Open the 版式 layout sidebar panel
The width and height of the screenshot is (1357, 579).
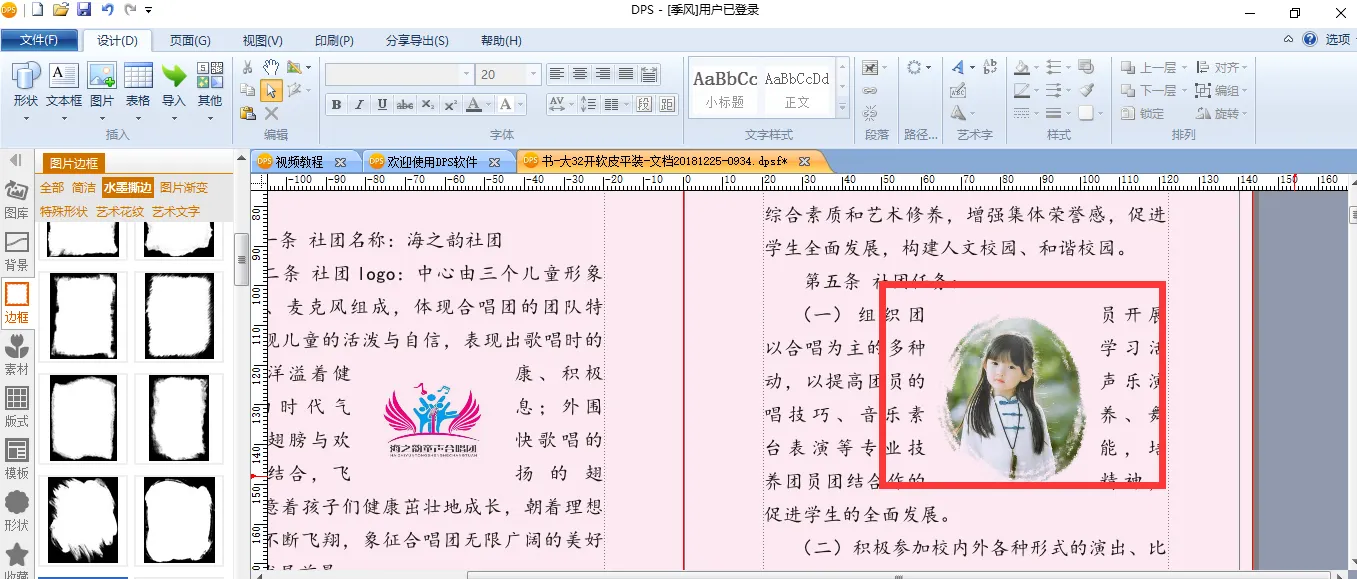17,408
